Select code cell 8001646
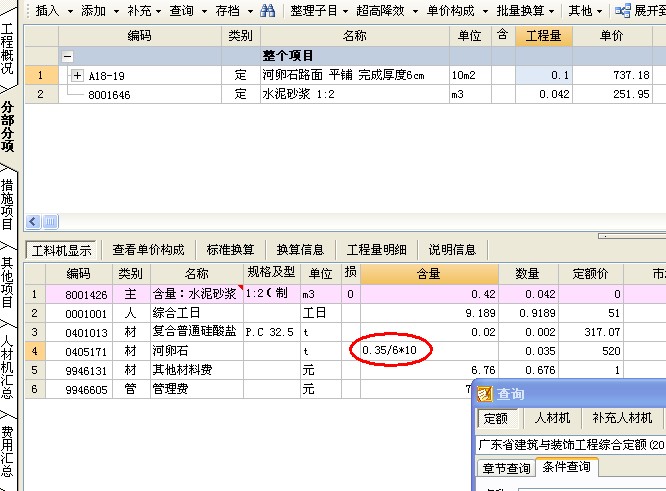Viewport: 666px width, 491px height. click(x=140, y=95)
